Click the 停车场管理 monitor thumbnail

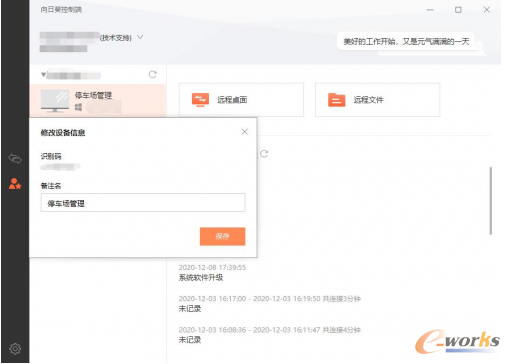coord(55,101)
